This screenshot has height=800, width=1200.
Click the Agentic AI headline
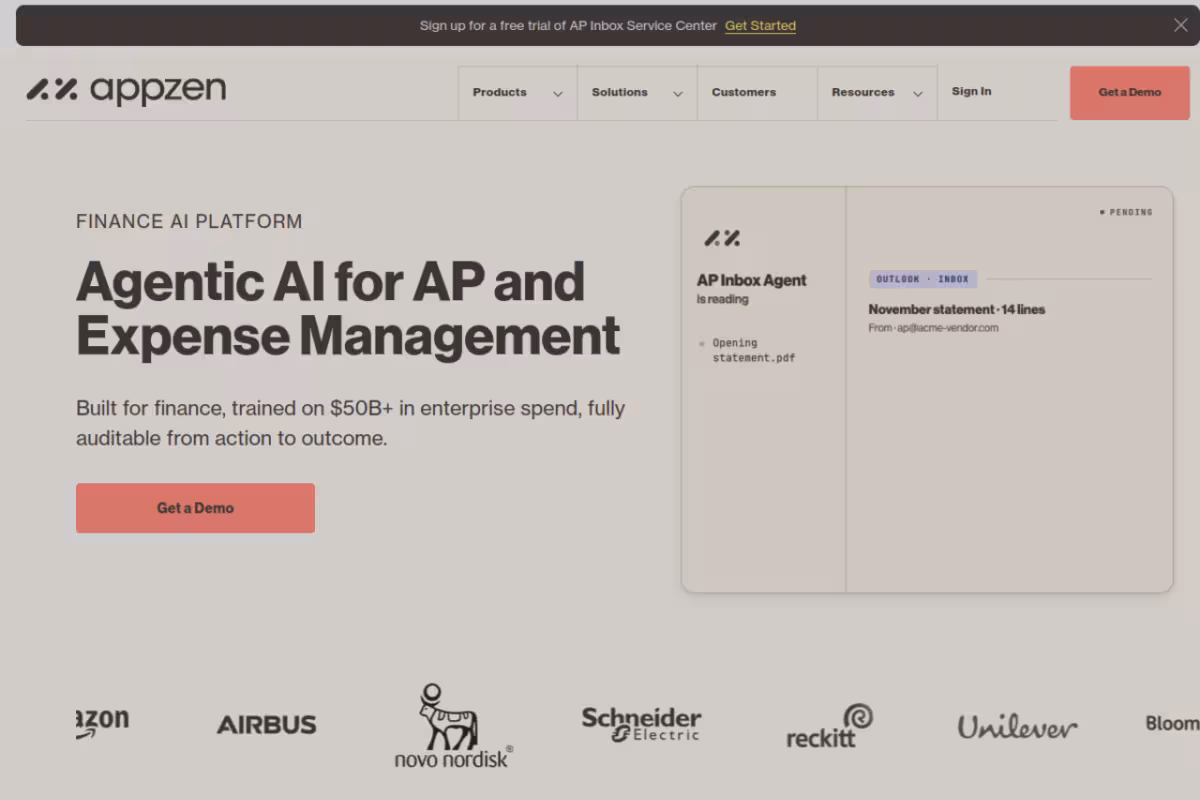point(348,308)
